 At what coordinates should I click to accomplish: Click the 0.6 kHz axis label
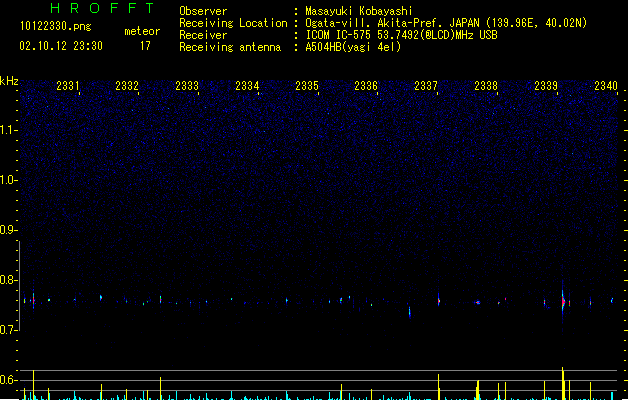point(8,380)
